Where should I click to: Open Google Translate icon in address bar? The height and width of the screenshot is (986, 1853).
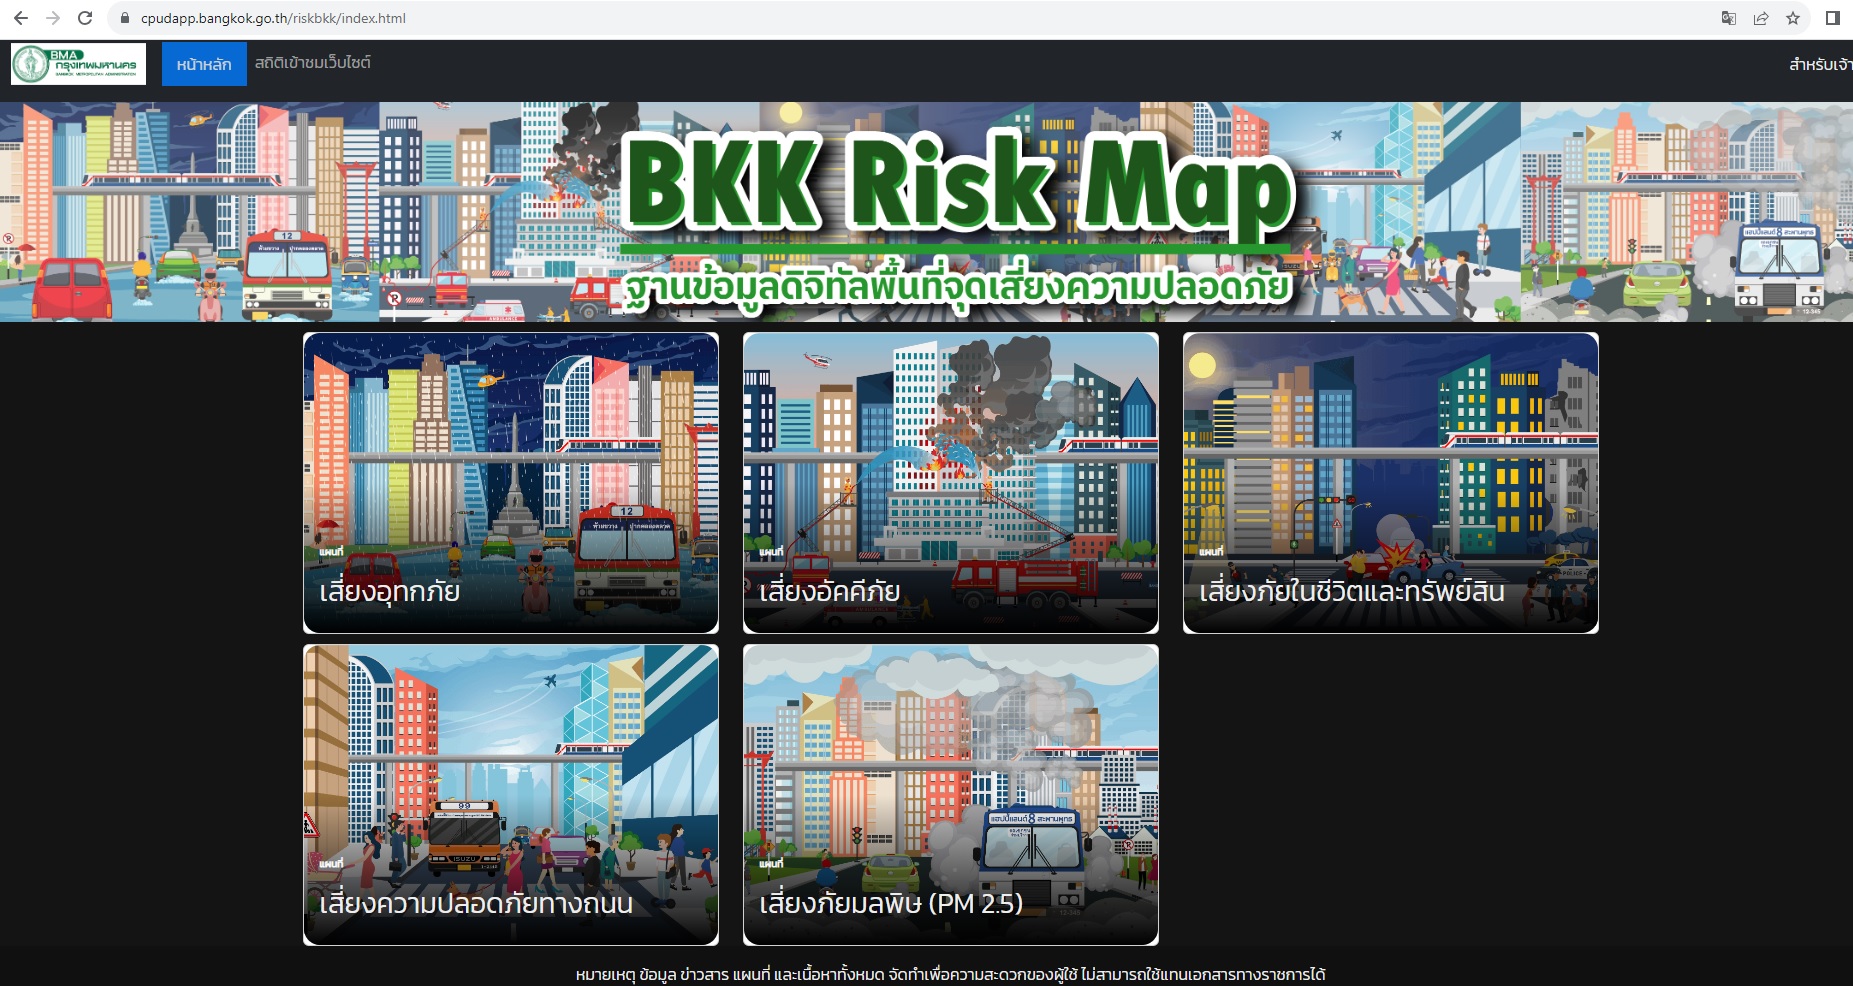1728,18
